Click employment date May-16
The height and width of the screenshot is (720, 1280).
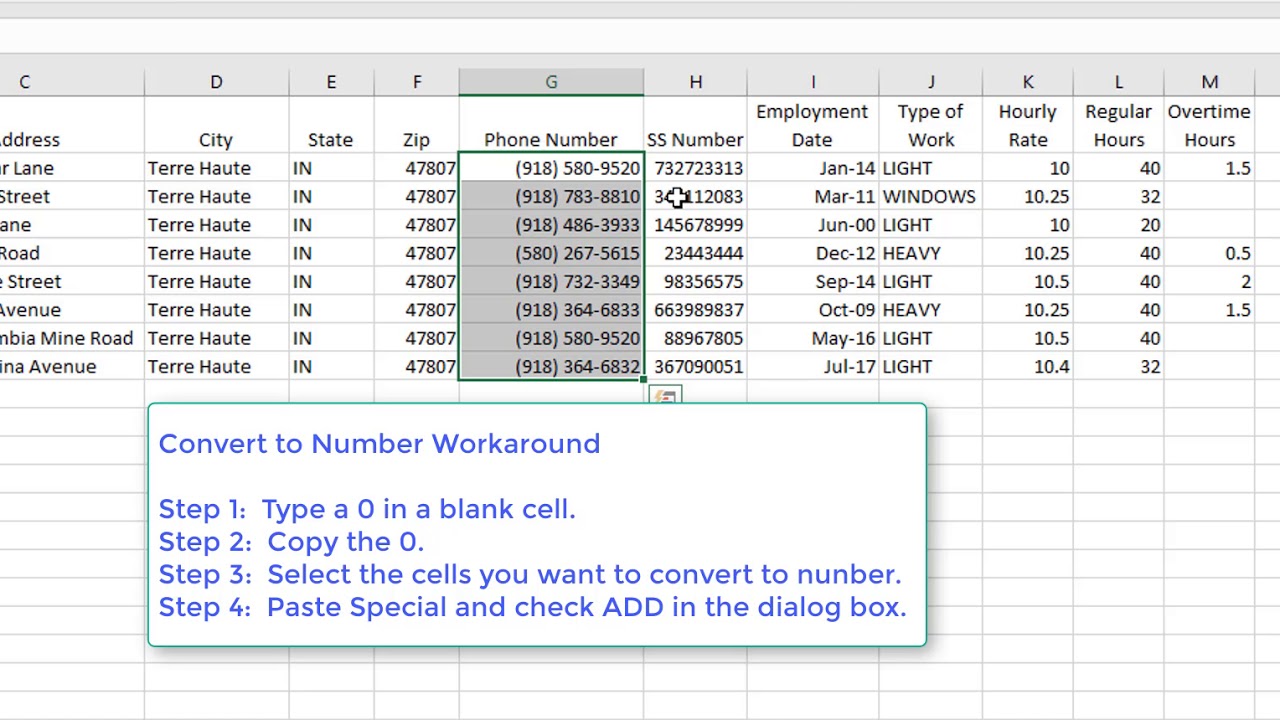813,338
